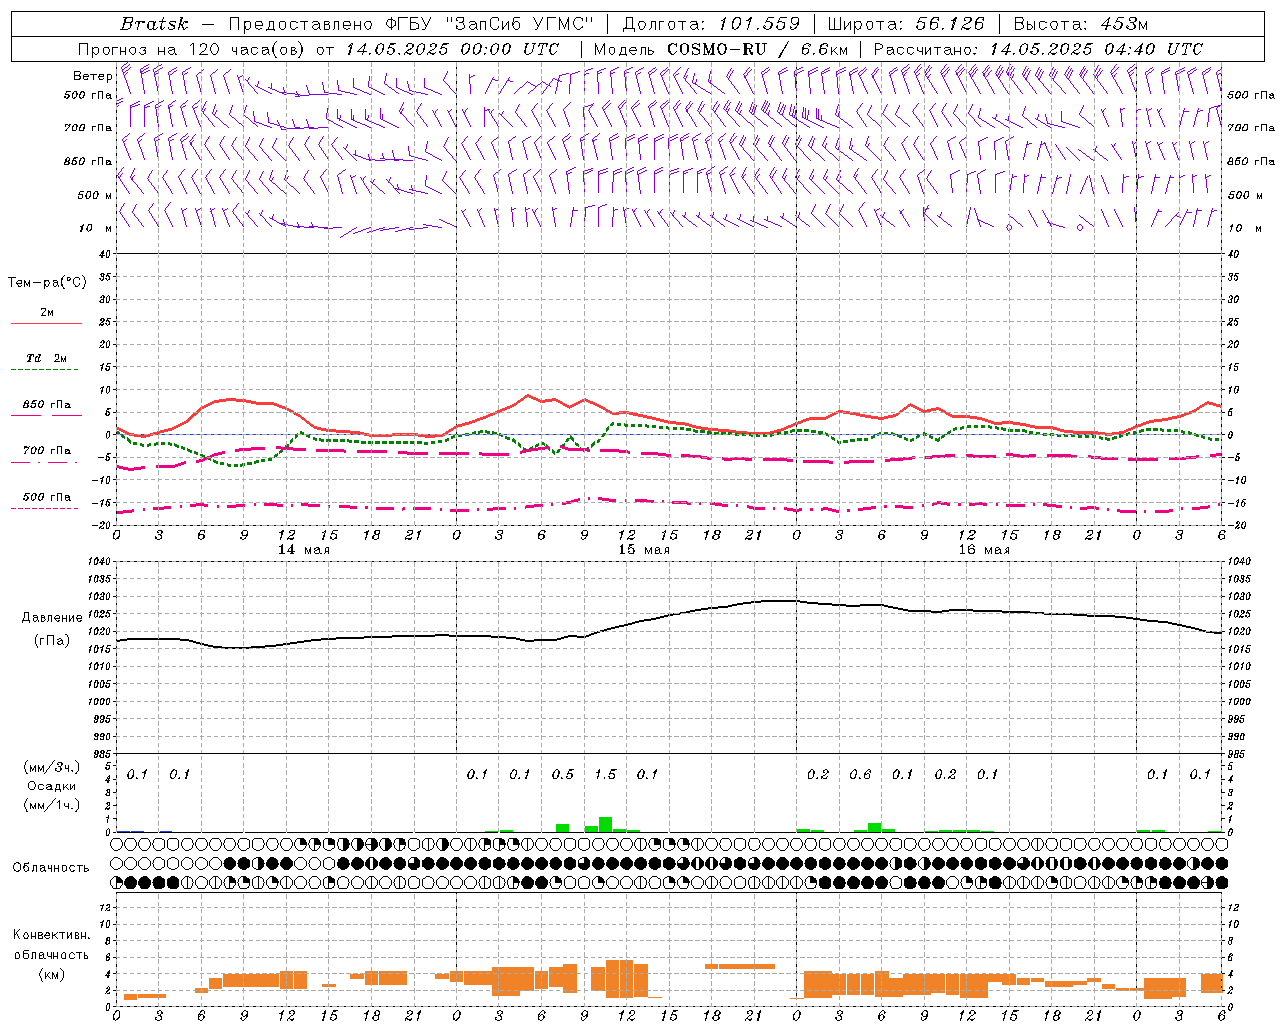This screenshot has width=1280, height=1024.
Task: Click '700 гПа' entry in temperature legend
Action: [x=47, y=451]
